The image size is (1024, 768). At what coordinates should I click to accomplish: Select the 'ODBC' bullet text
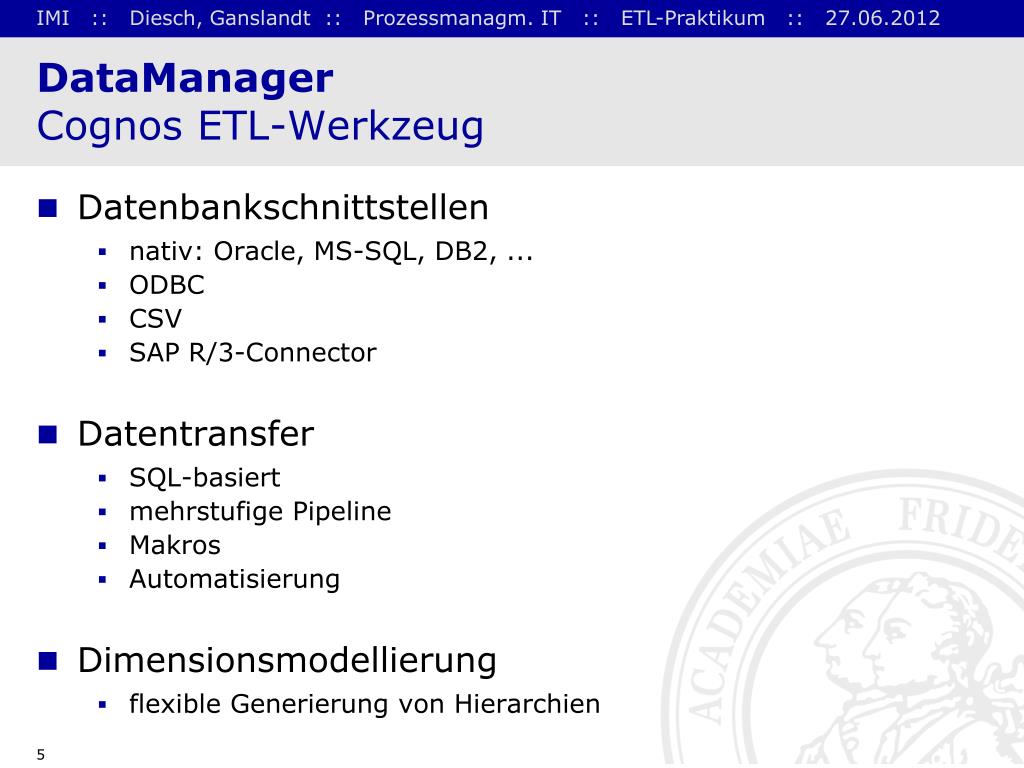pyautogui.click(x=167, y=285)
